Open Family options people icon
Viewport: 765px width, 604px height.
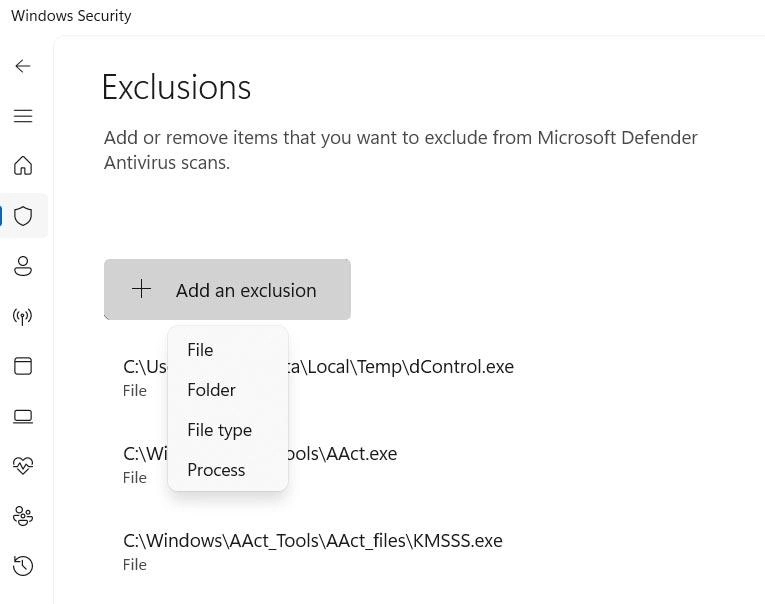click(x=23, y=516)
